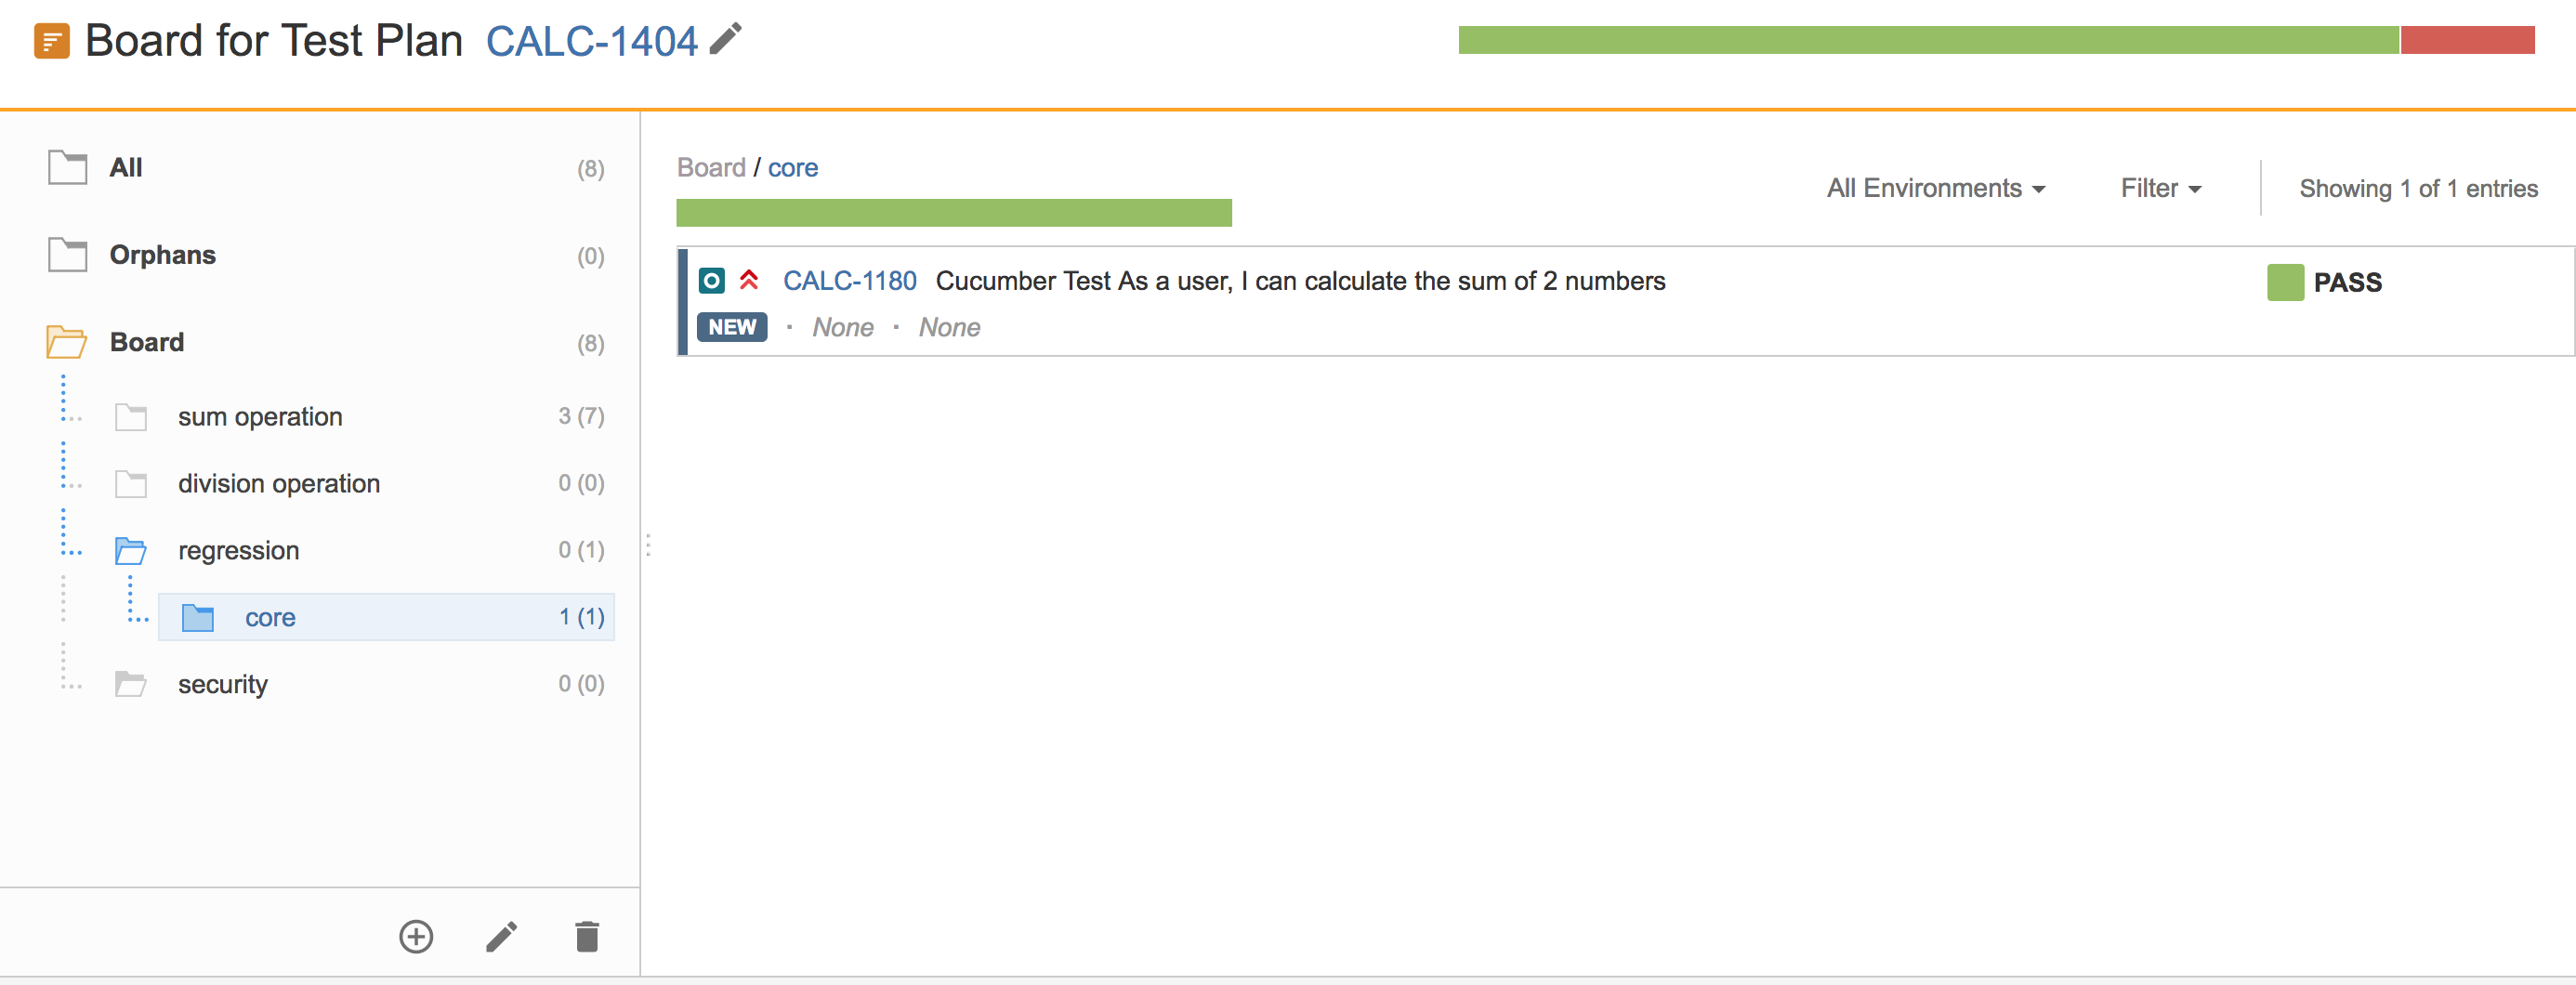2576x985 pixels.
Task: Open the Filter dropdown
Action: click(2161, 189)
